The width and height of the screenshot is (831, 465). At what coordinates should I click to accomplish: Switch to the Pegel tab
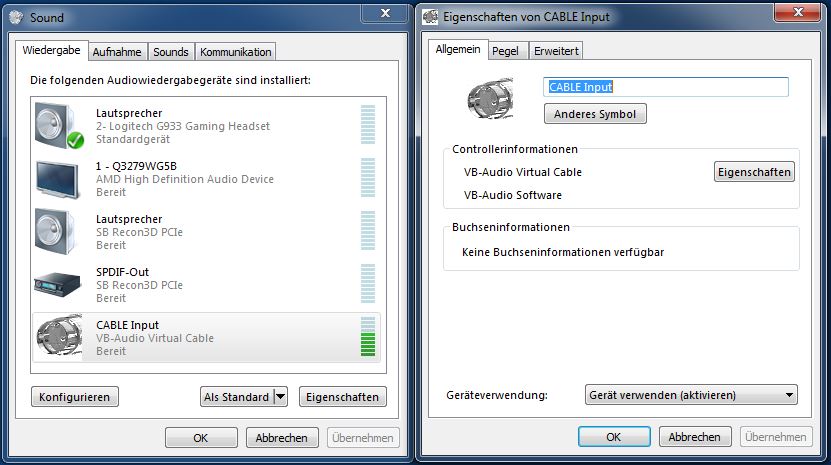point(505,51)
